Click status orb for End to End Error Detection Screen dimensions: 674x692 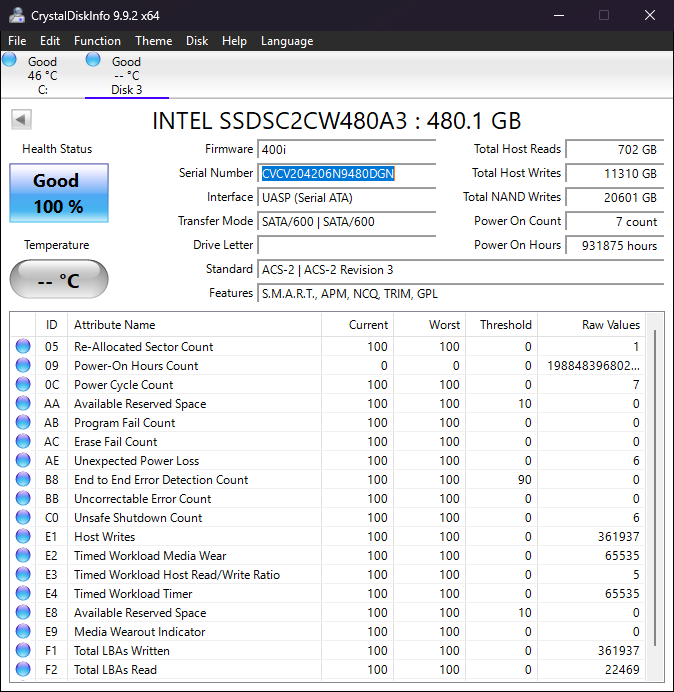pyautogui.click(x=23, y=479)
